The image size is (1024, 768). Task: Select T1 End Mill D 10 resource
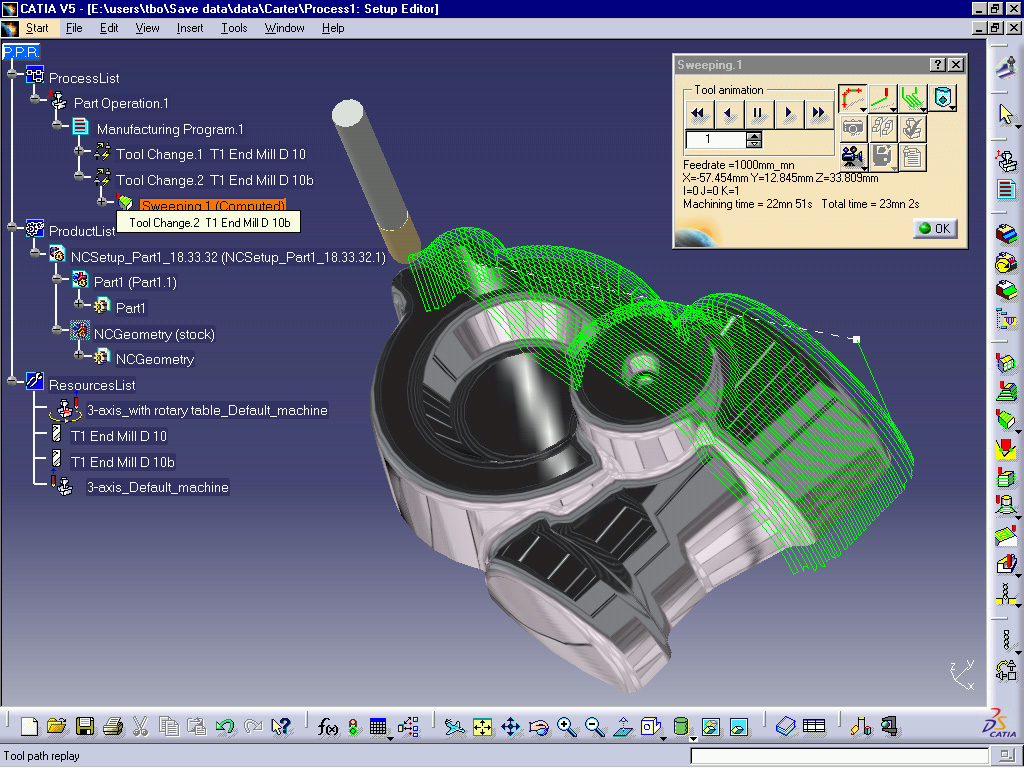119,436
